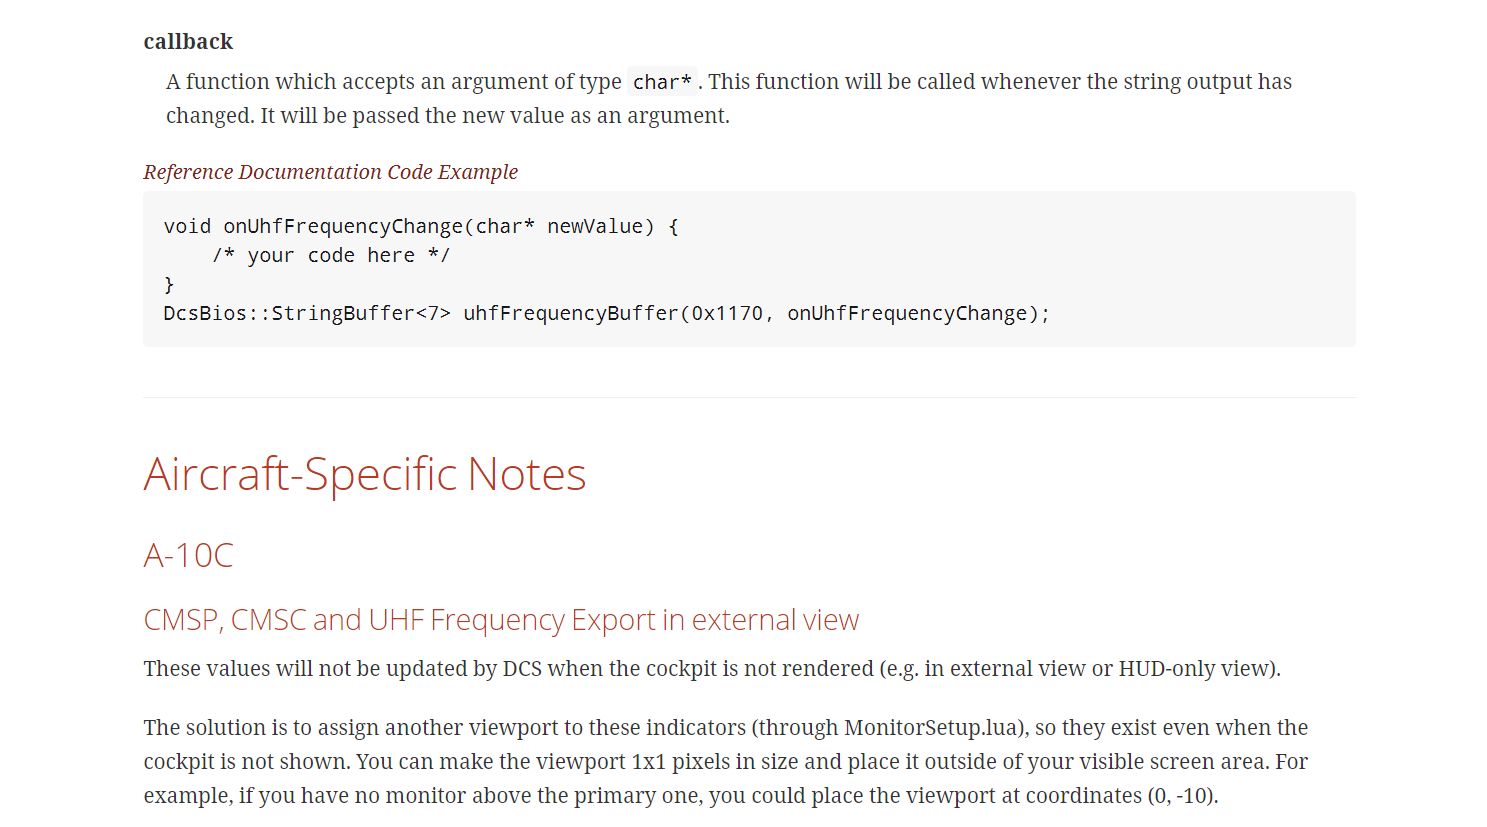Click Reference Documentation Code Example caption
This screenshot has width=1487, height=827.
click(x=331, y=172)
